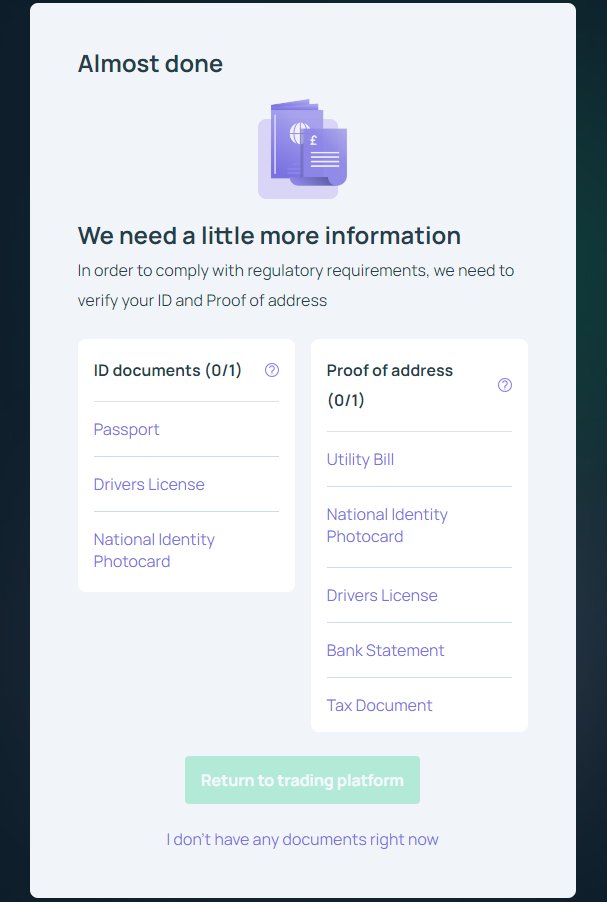Click the regulatory requirements description paragraph

pos(296,285)
